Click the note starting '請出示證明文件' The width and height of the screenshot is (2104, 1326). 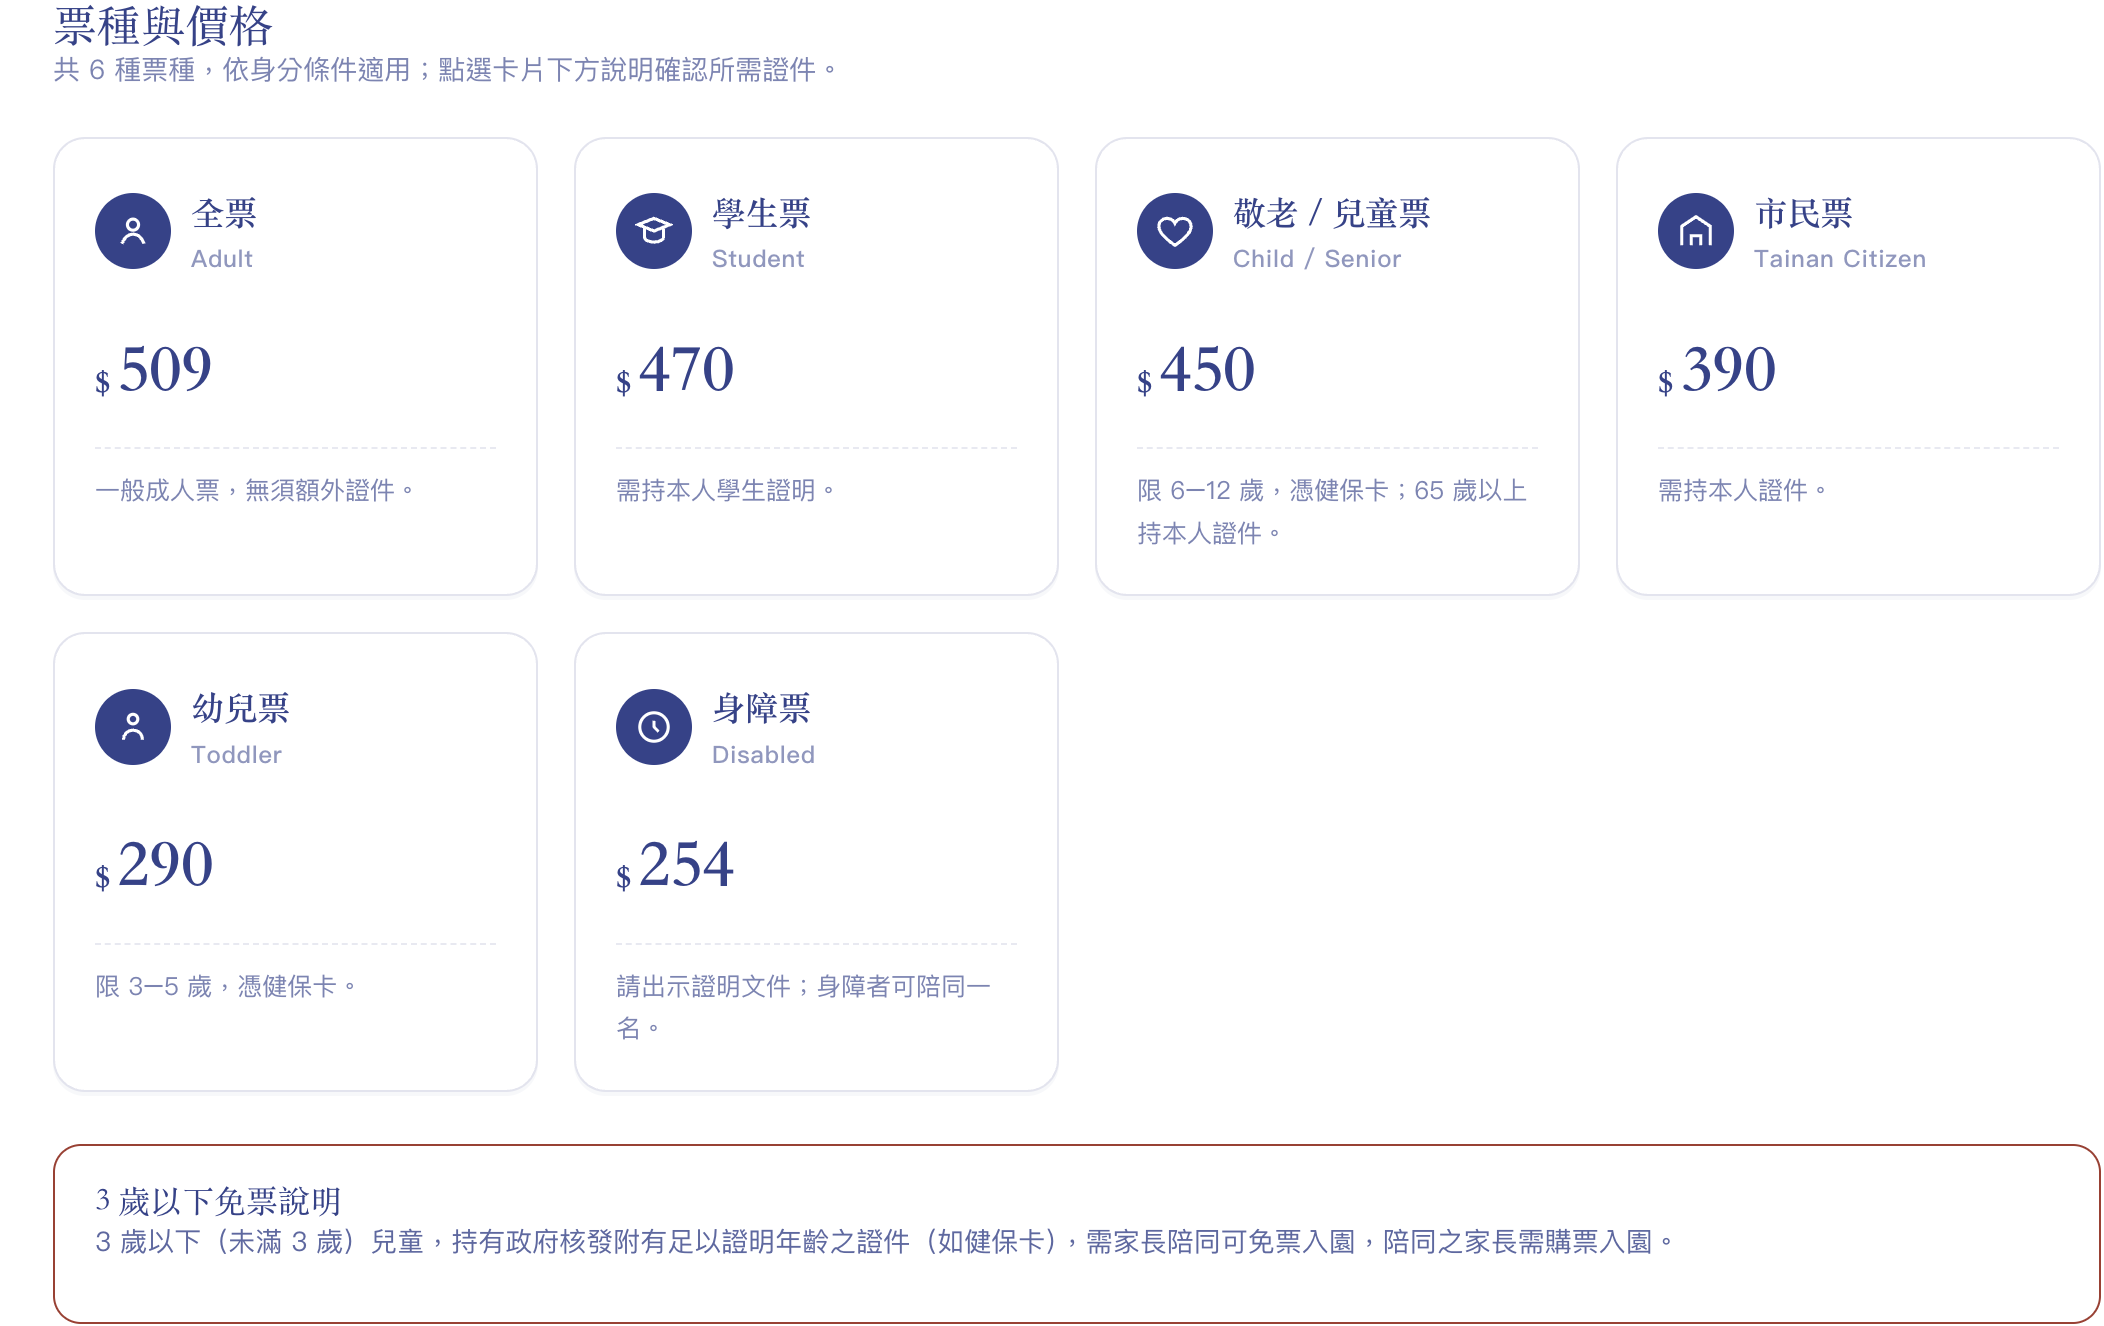(804, 1007)
